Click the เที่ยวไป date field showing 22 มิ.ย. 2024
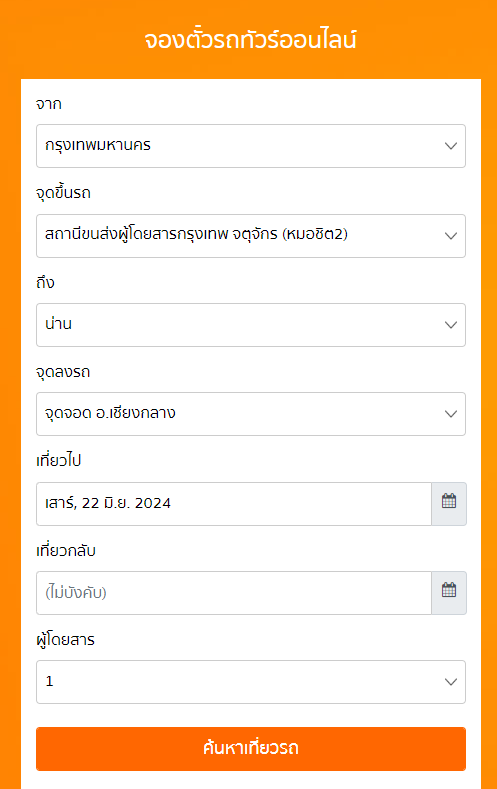The image size is (497, 789). pos(234,504)
